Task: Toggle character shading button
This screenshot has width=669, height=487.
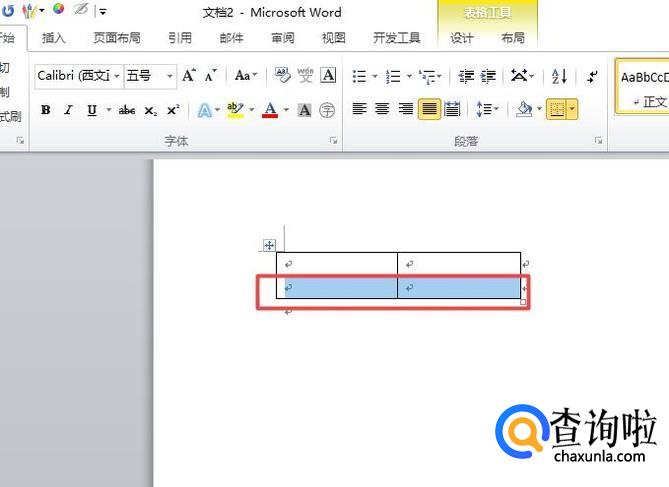Action: pyautogui.click(x=304, y=110)
